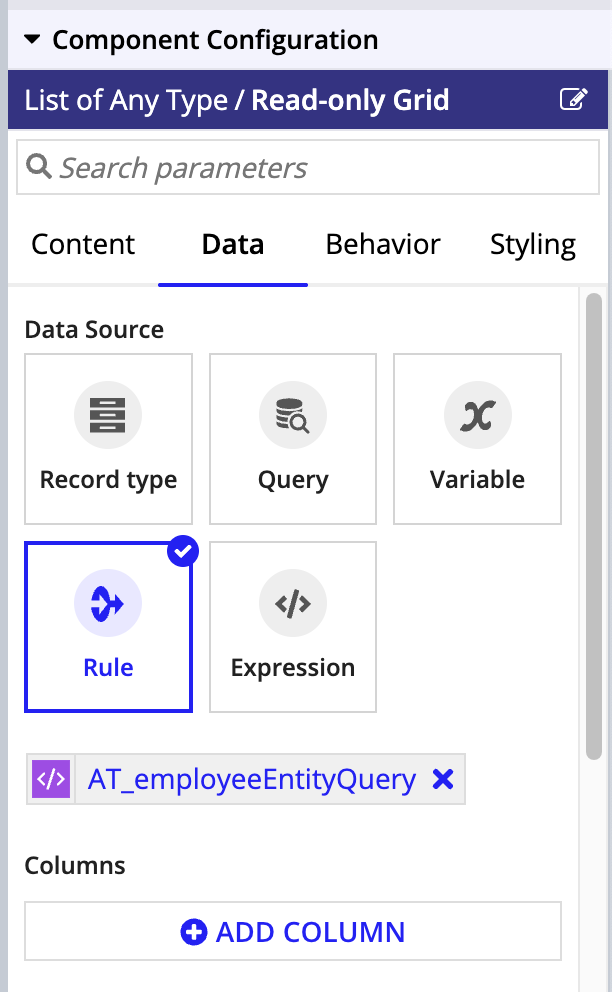Open the AT_employeeEntityQuery rule link

(252, 779)
